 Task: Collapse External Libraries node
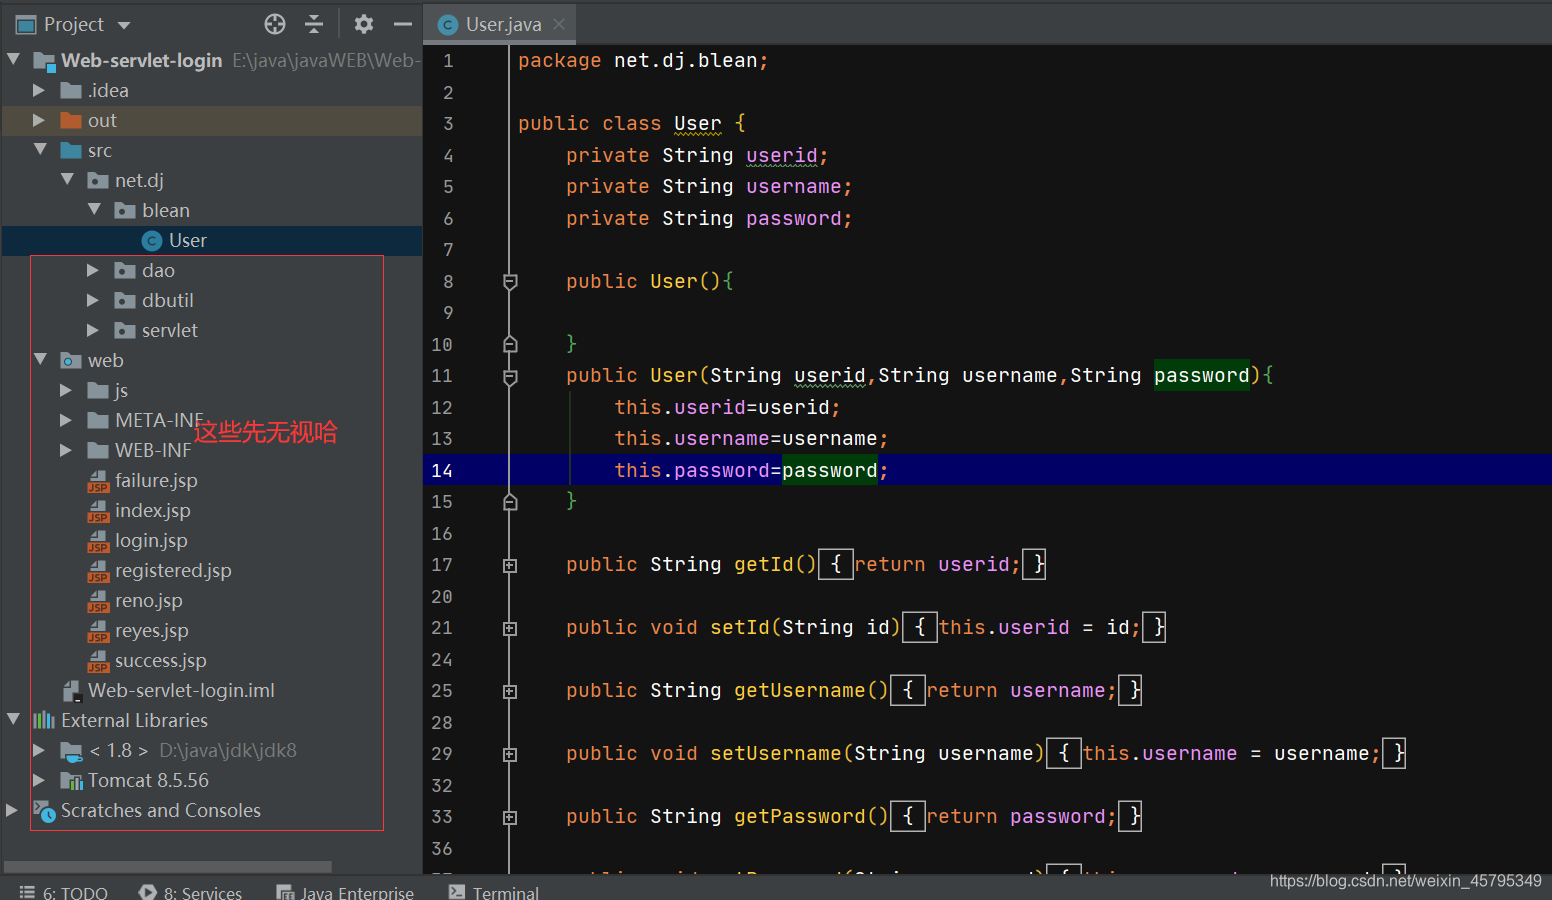14,720
